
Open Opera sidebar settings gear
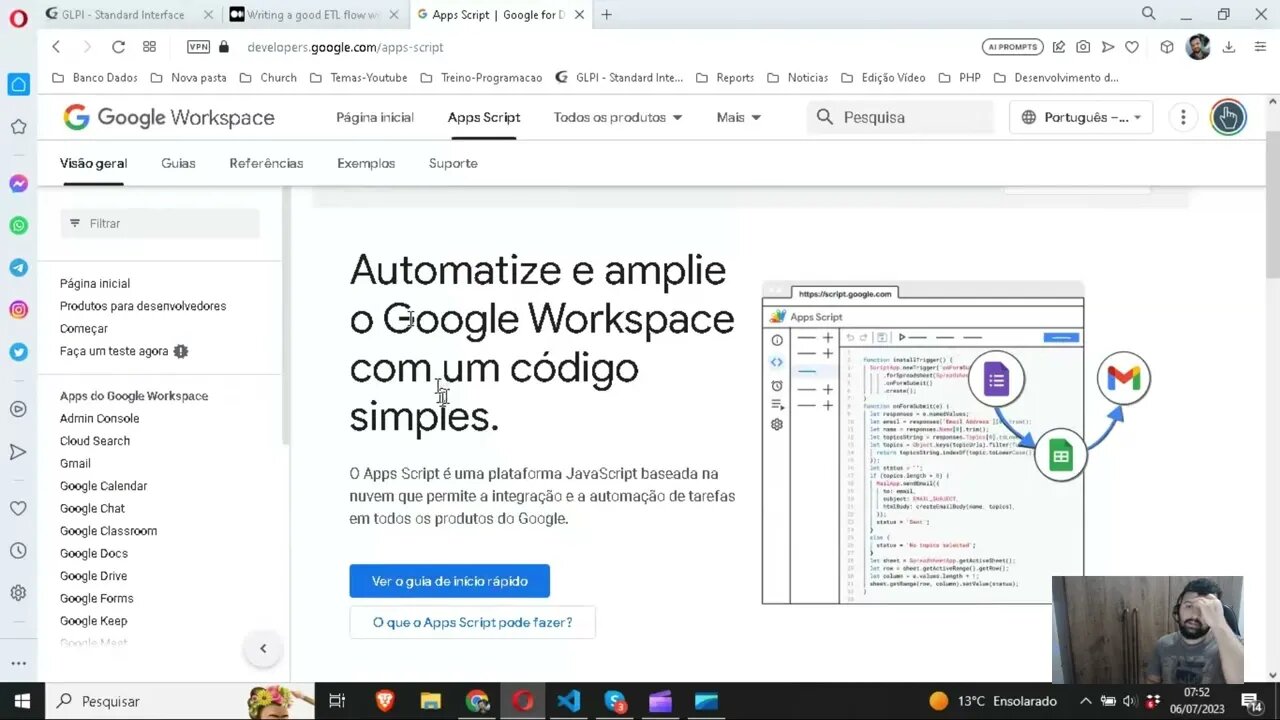[18, 593]
